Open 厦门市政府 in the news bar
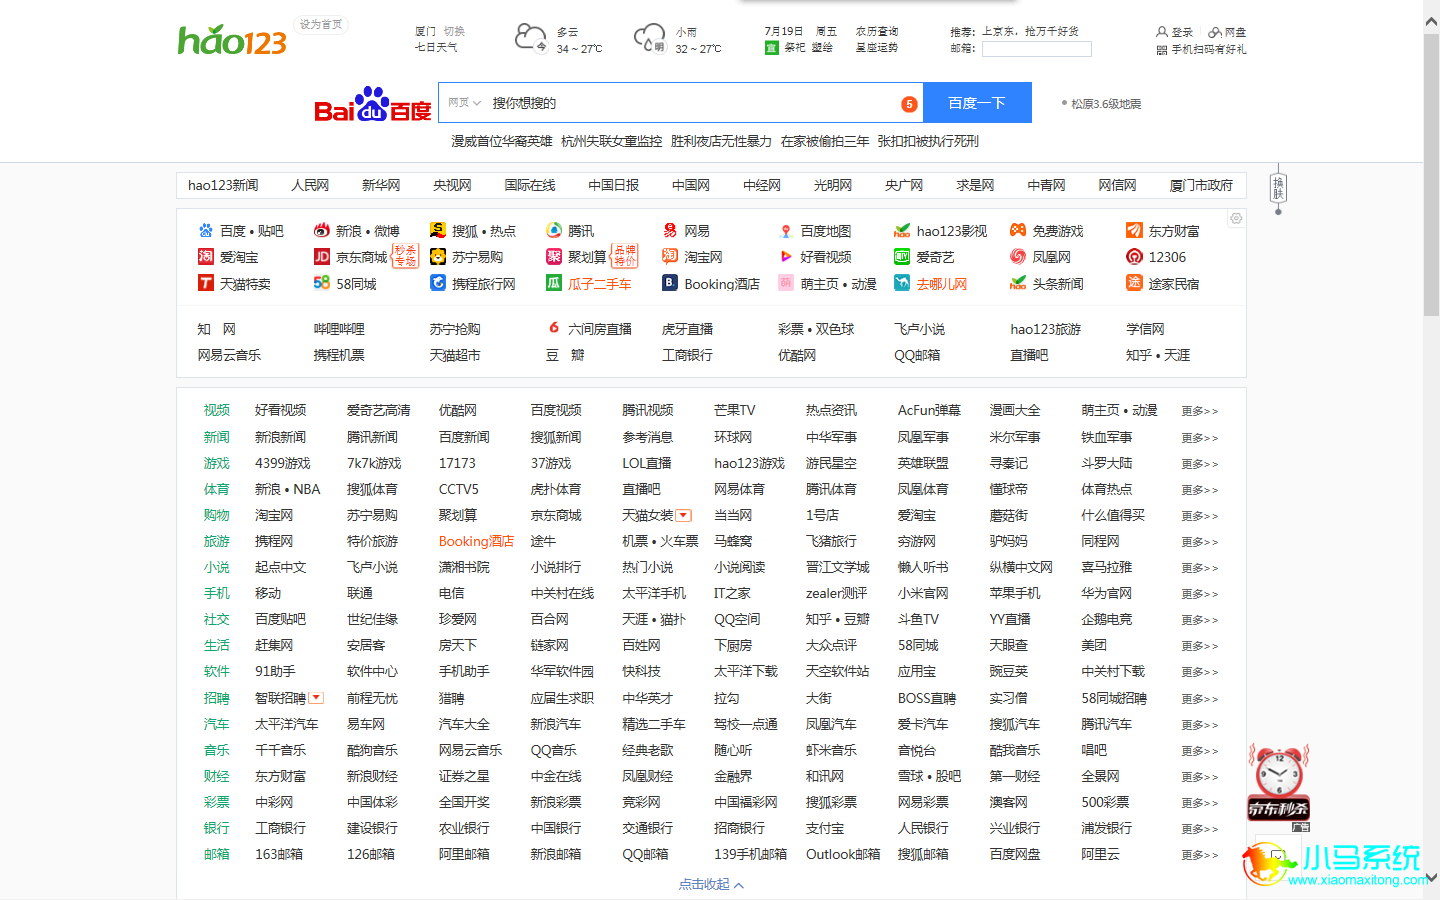Viewport: 1440px width, 900px height. [1201, 185]
